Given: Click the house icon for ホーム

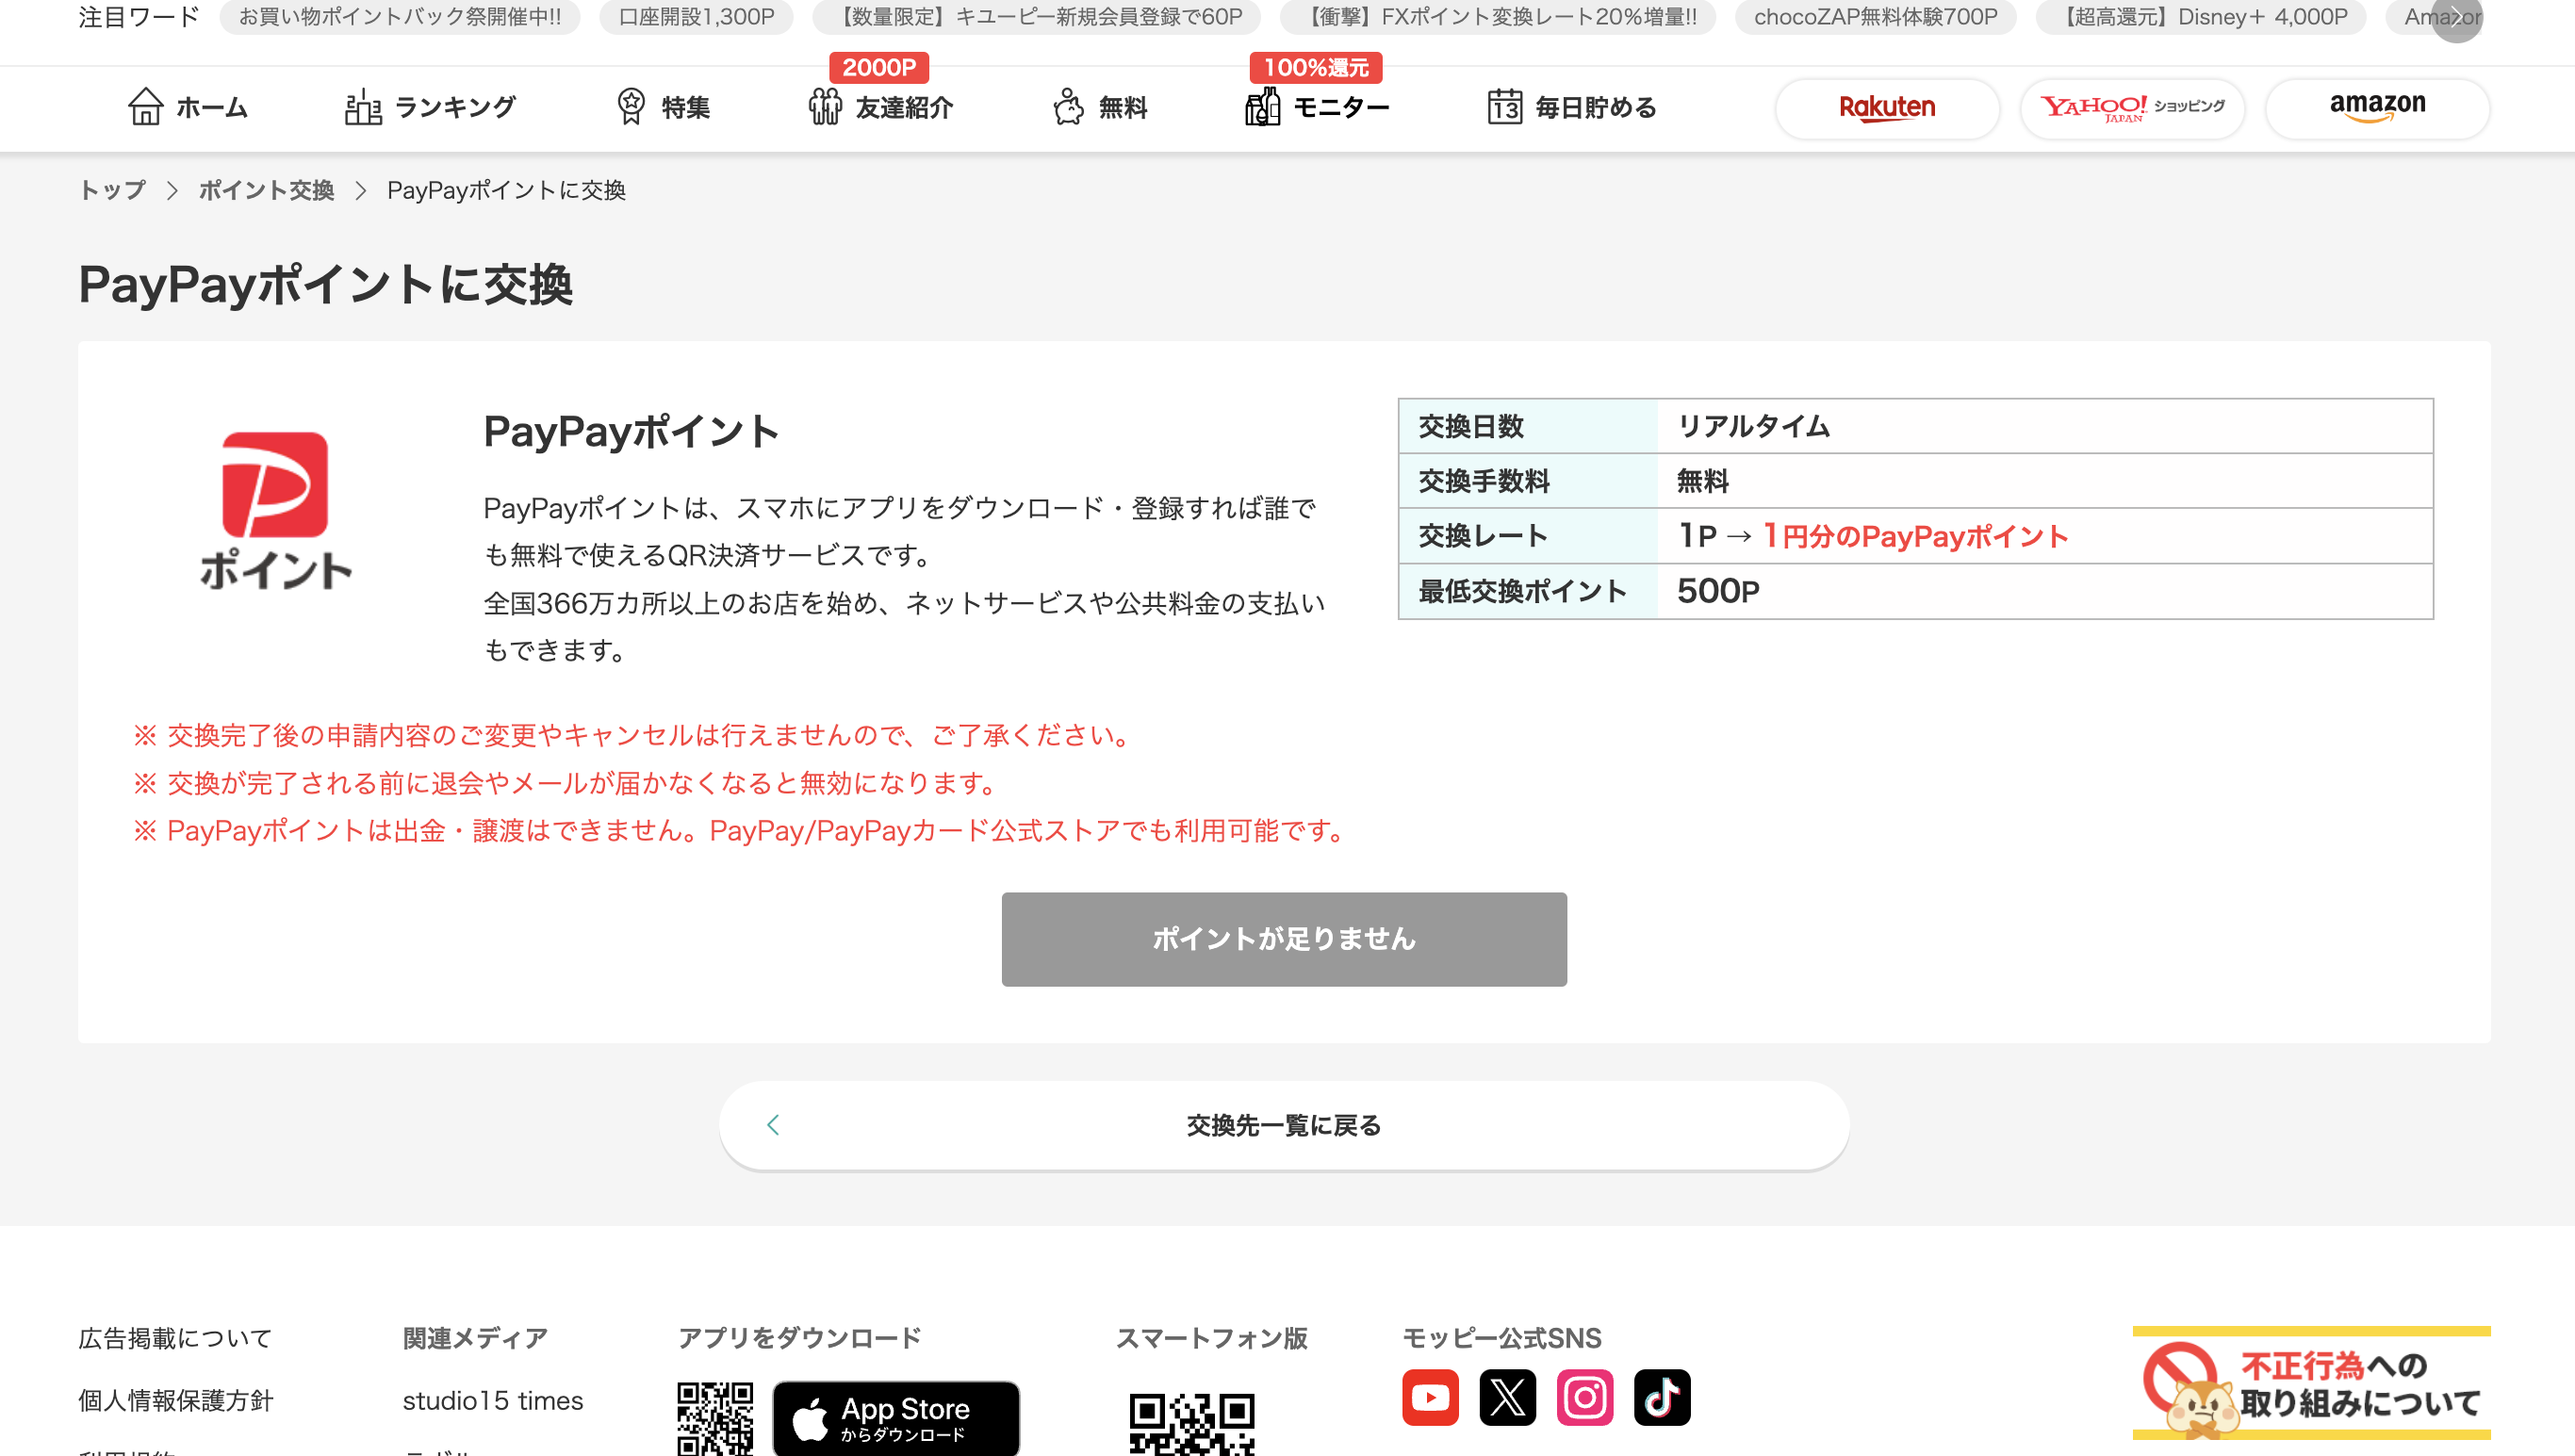Looking at the screenshot, I should click(x=145, y=106).
